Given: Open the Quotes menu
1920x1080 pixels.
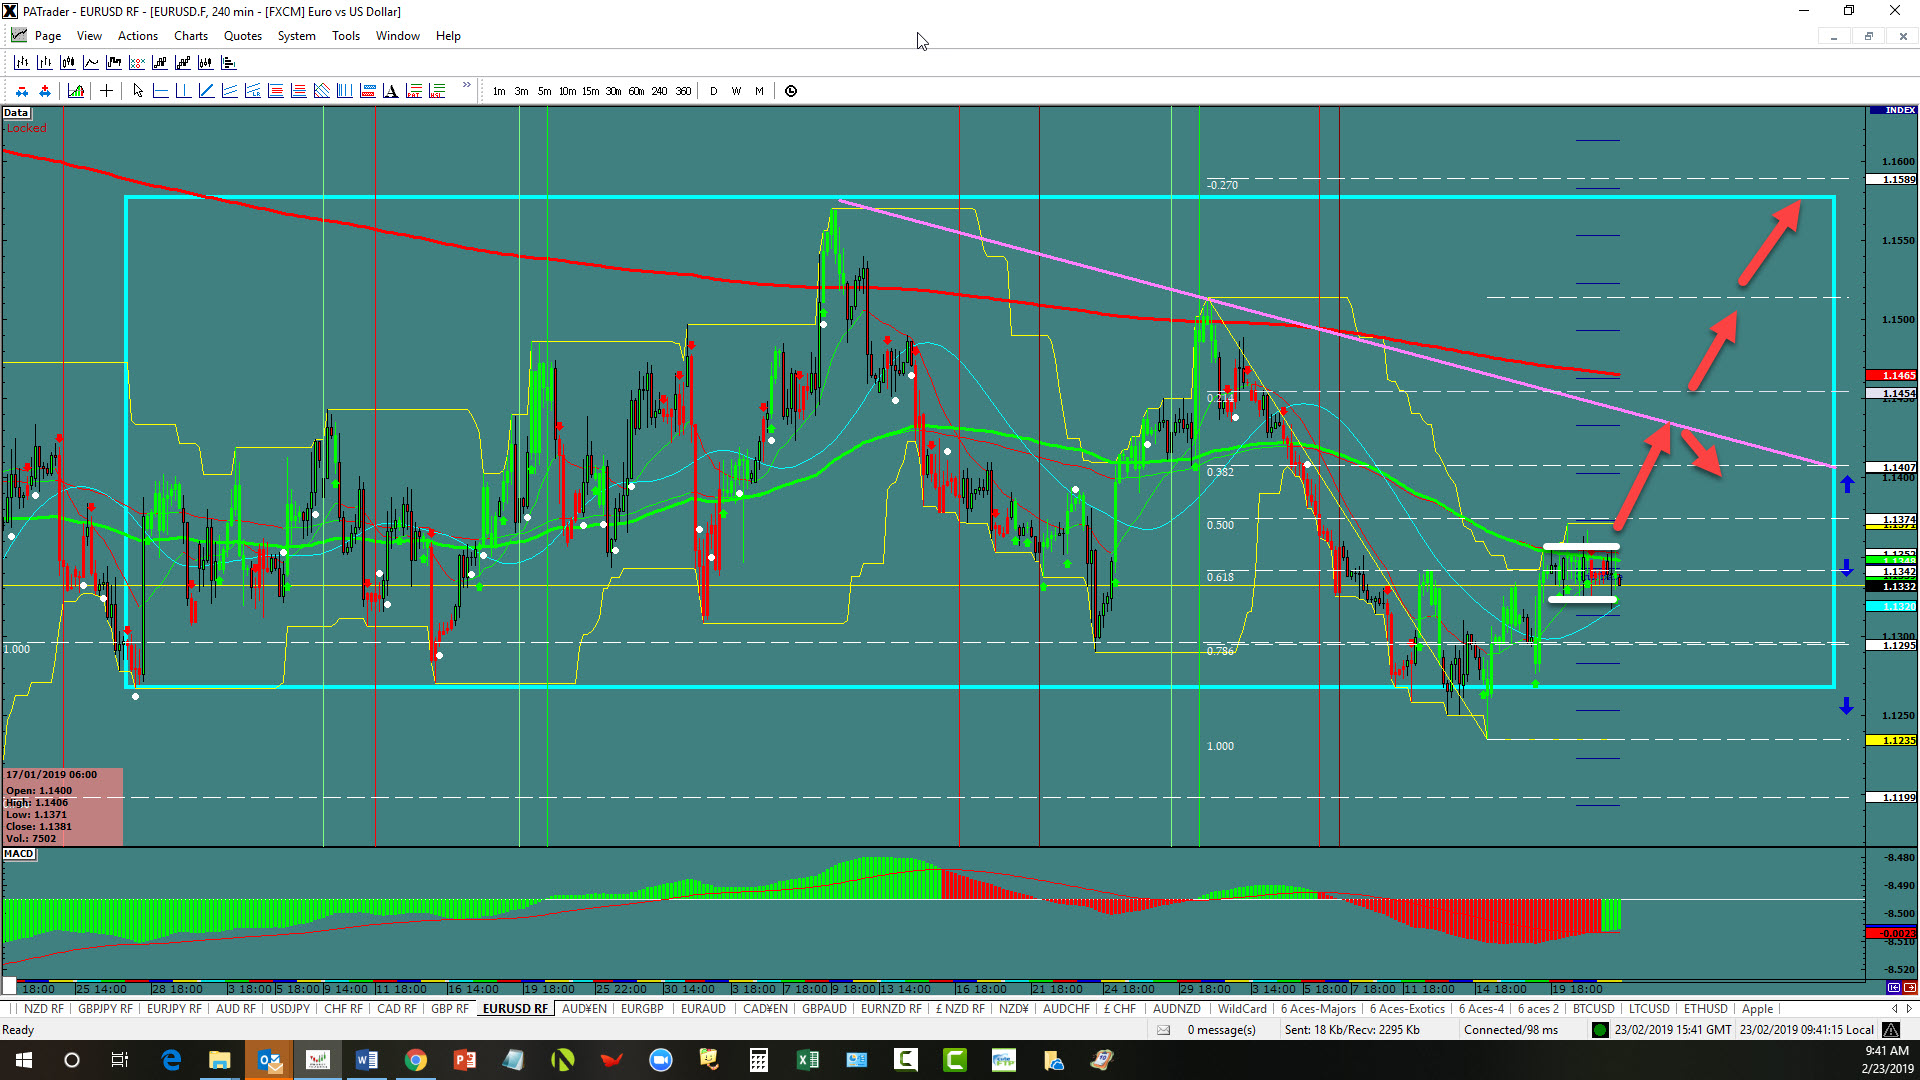Looking at the screenshot, I should 242,36.
